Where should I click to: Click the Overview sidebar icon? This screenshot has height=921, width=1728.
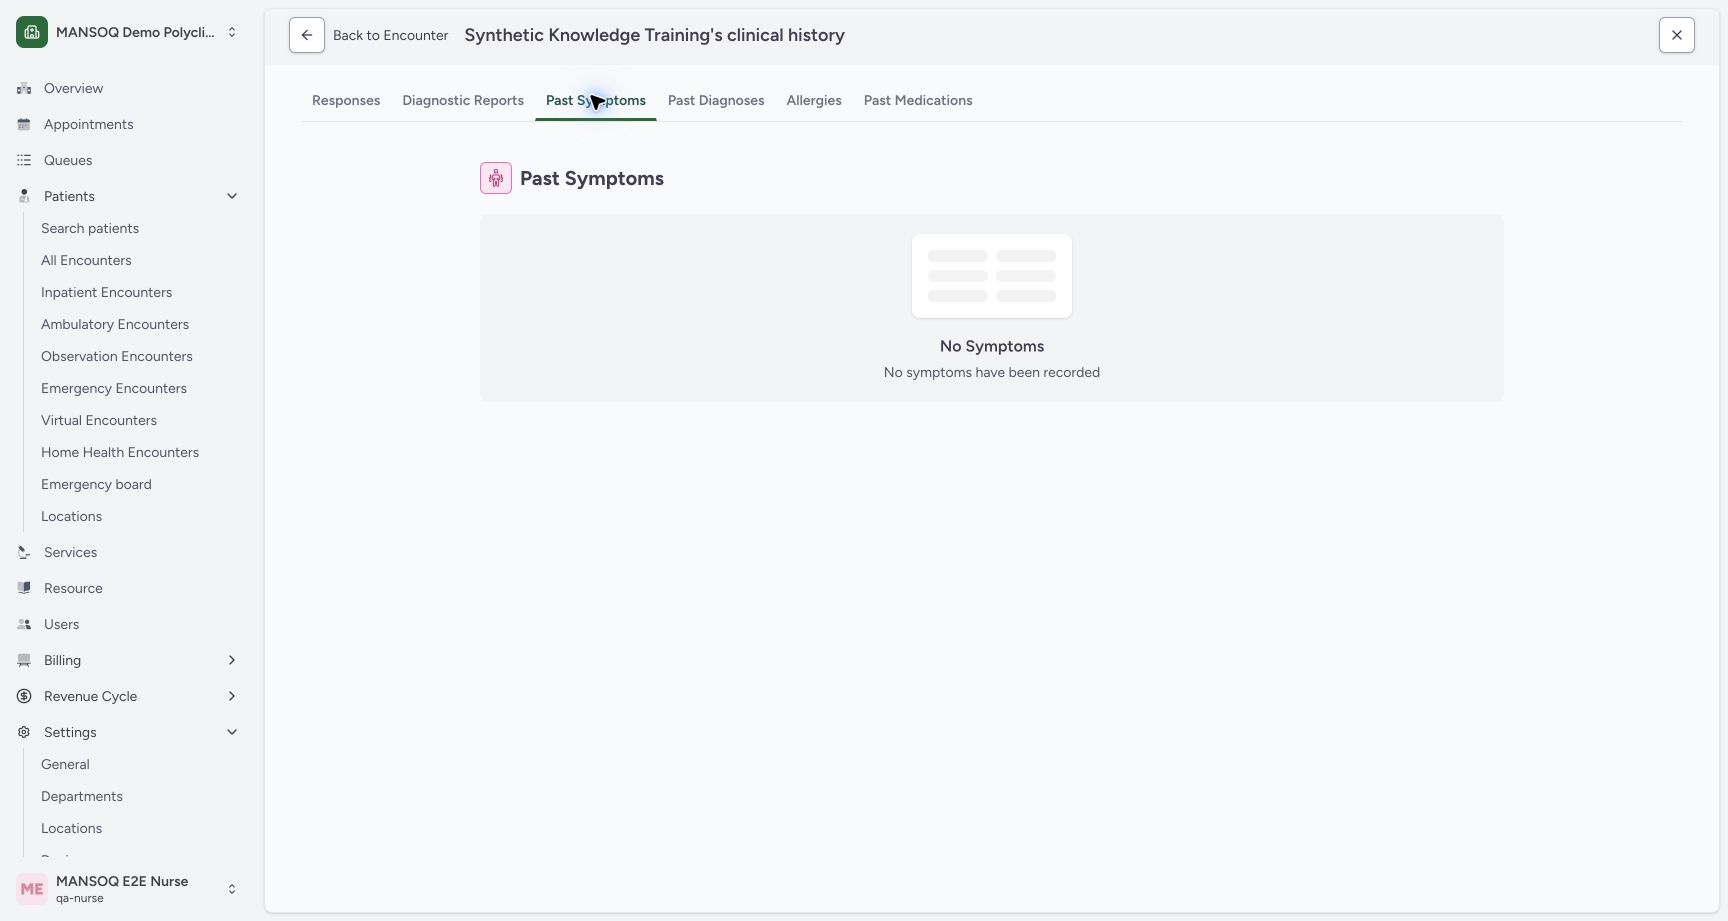24,88
